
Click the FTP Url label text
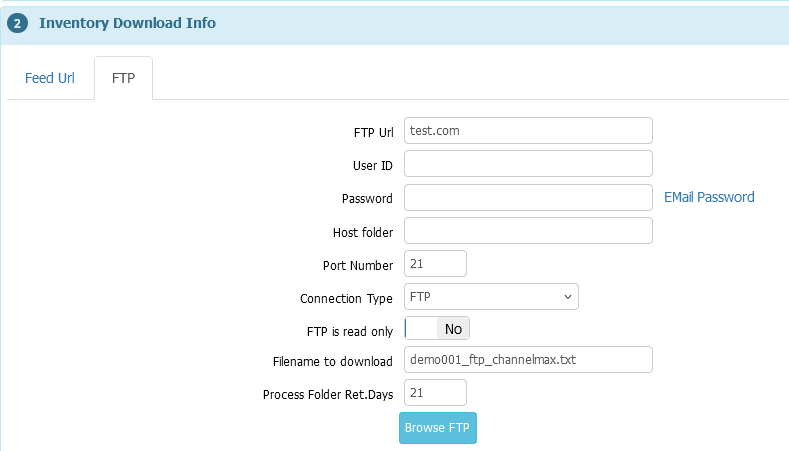(373, 132)
